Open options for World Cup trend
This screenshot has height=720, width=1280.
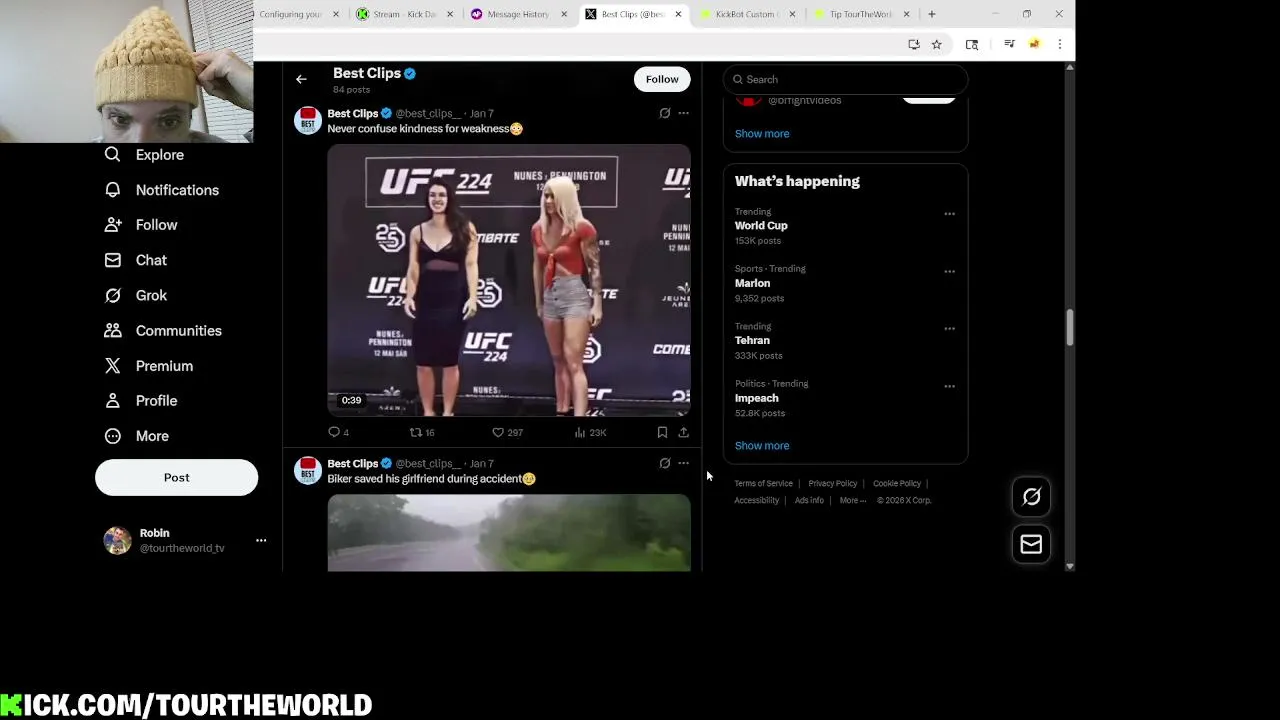tap(950, 213)
